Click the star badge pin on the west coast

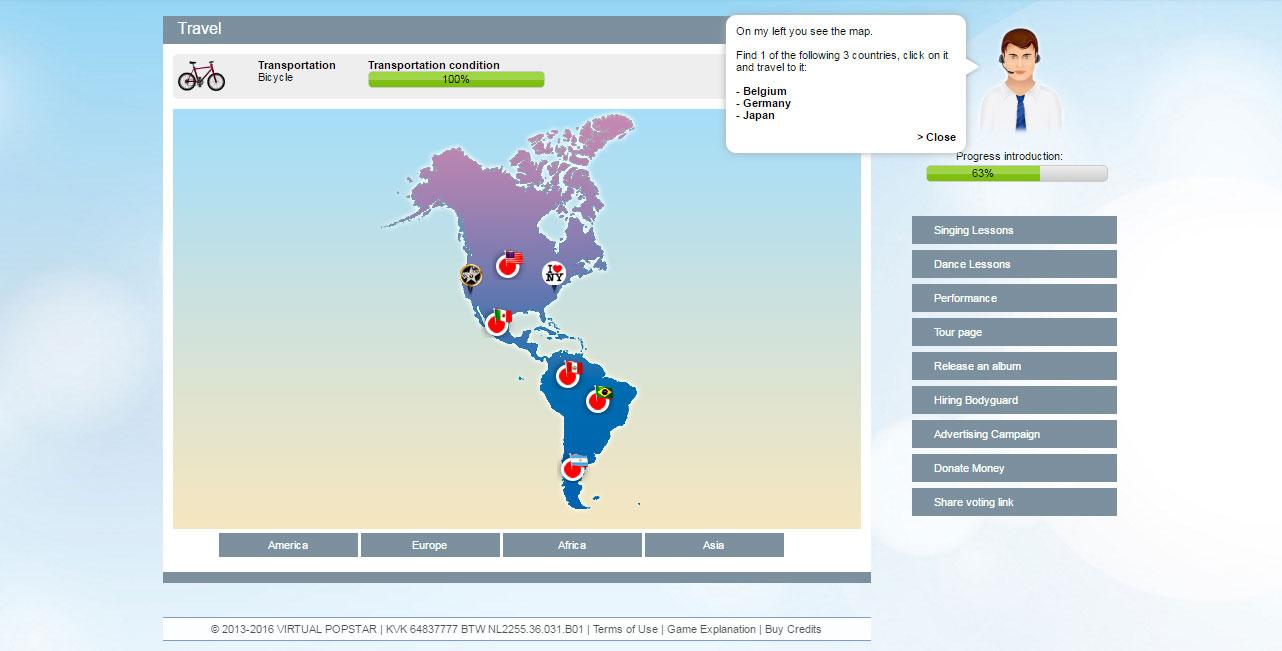pos(471,275)
